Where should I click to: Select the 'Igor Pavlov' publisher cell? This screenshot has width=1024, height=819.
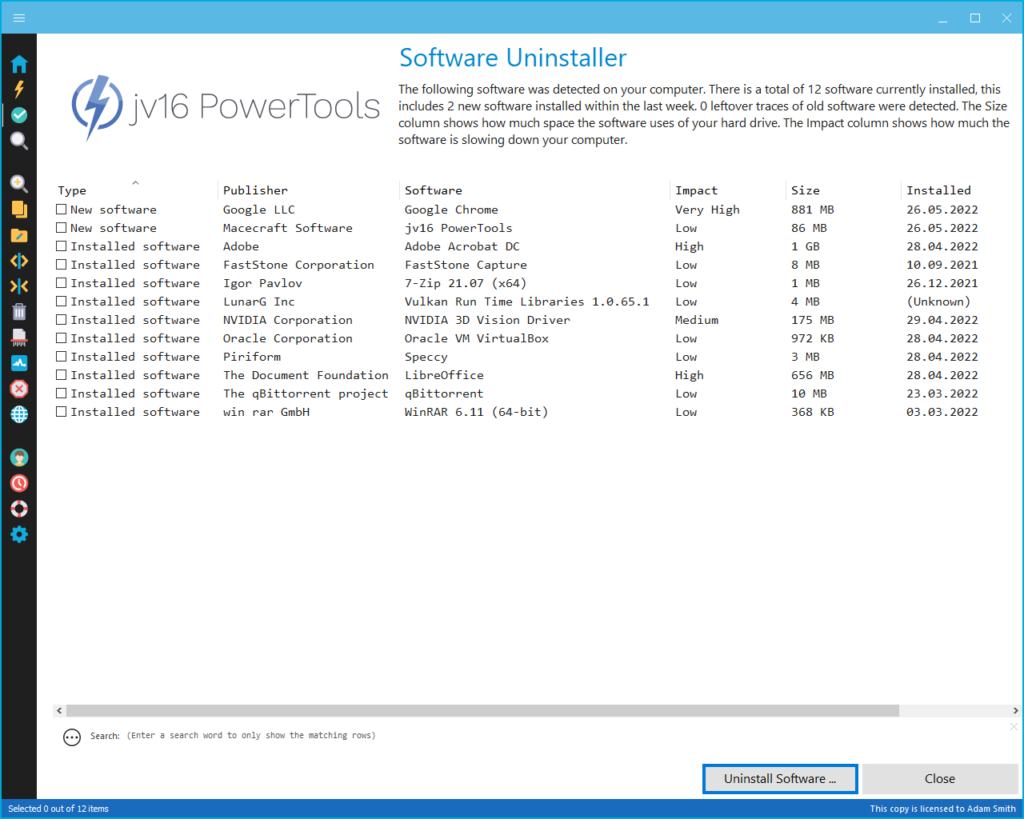tap(263, 283)
